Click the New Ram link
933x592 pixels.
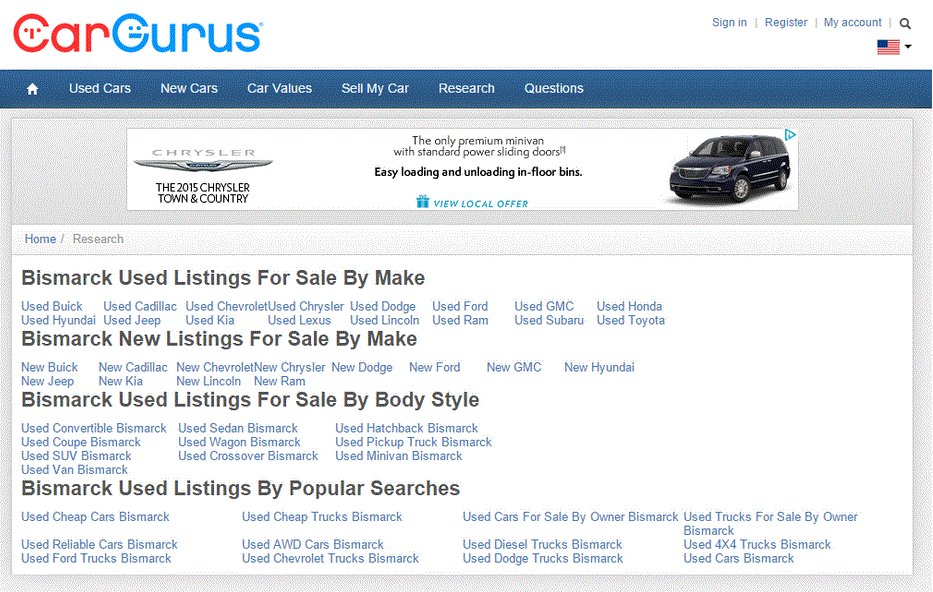coord(280,381)
